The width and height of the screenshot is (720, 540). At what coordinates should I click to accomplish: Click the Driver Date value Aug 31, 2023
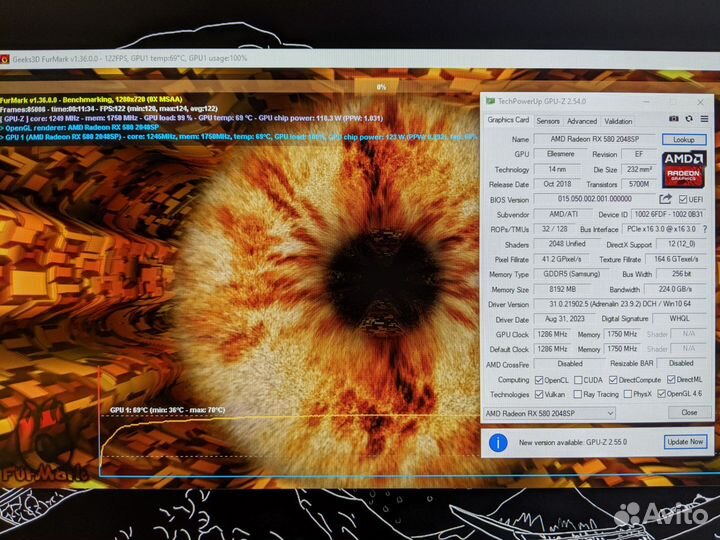click(565, 319)
